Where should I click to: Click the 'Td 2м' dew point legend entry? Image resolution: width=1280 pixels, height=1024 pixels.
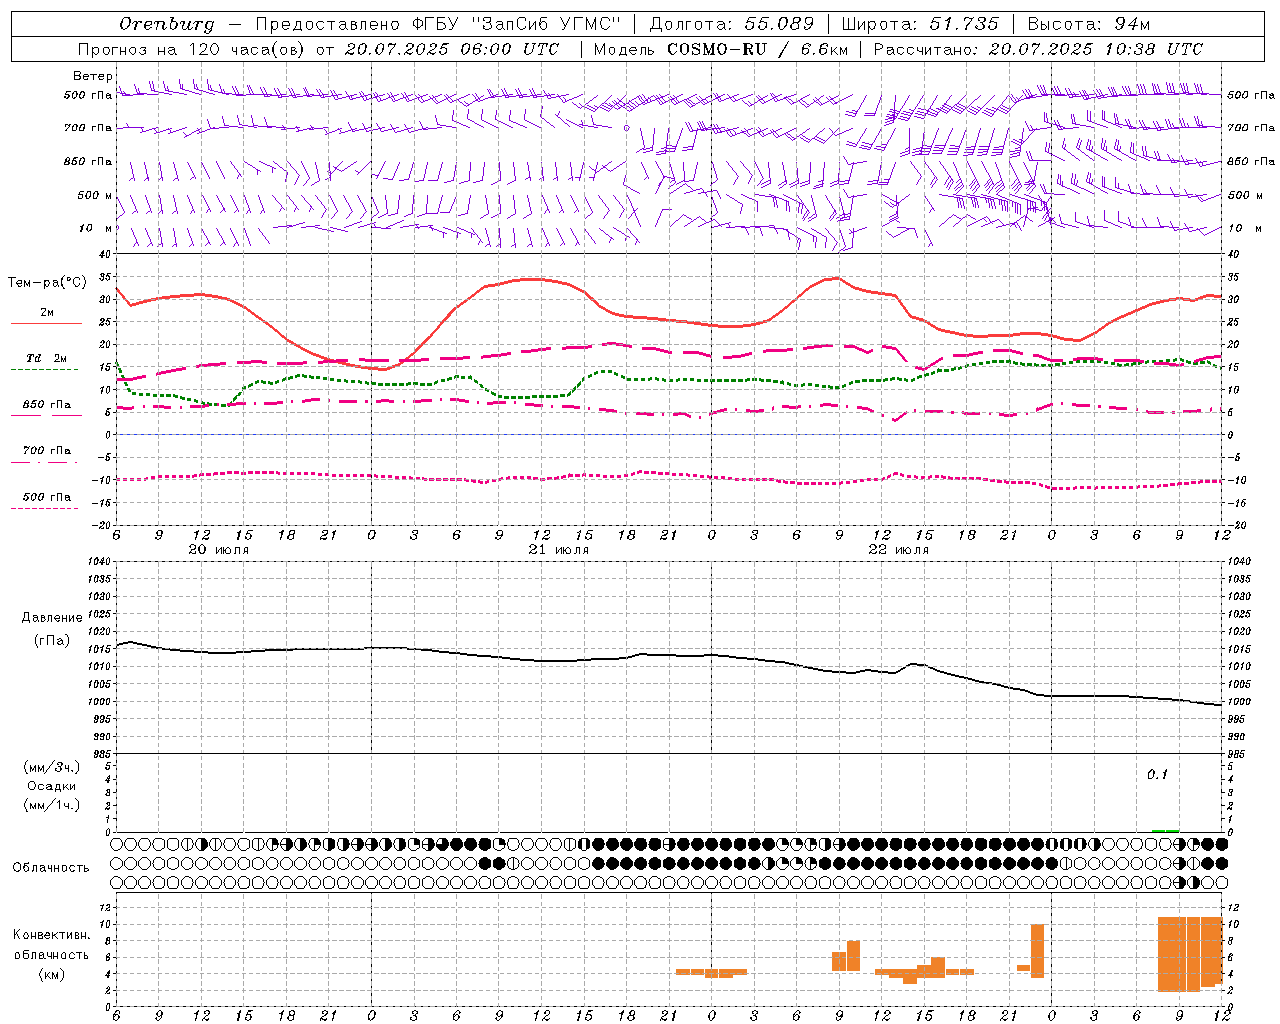coord(46,358)
